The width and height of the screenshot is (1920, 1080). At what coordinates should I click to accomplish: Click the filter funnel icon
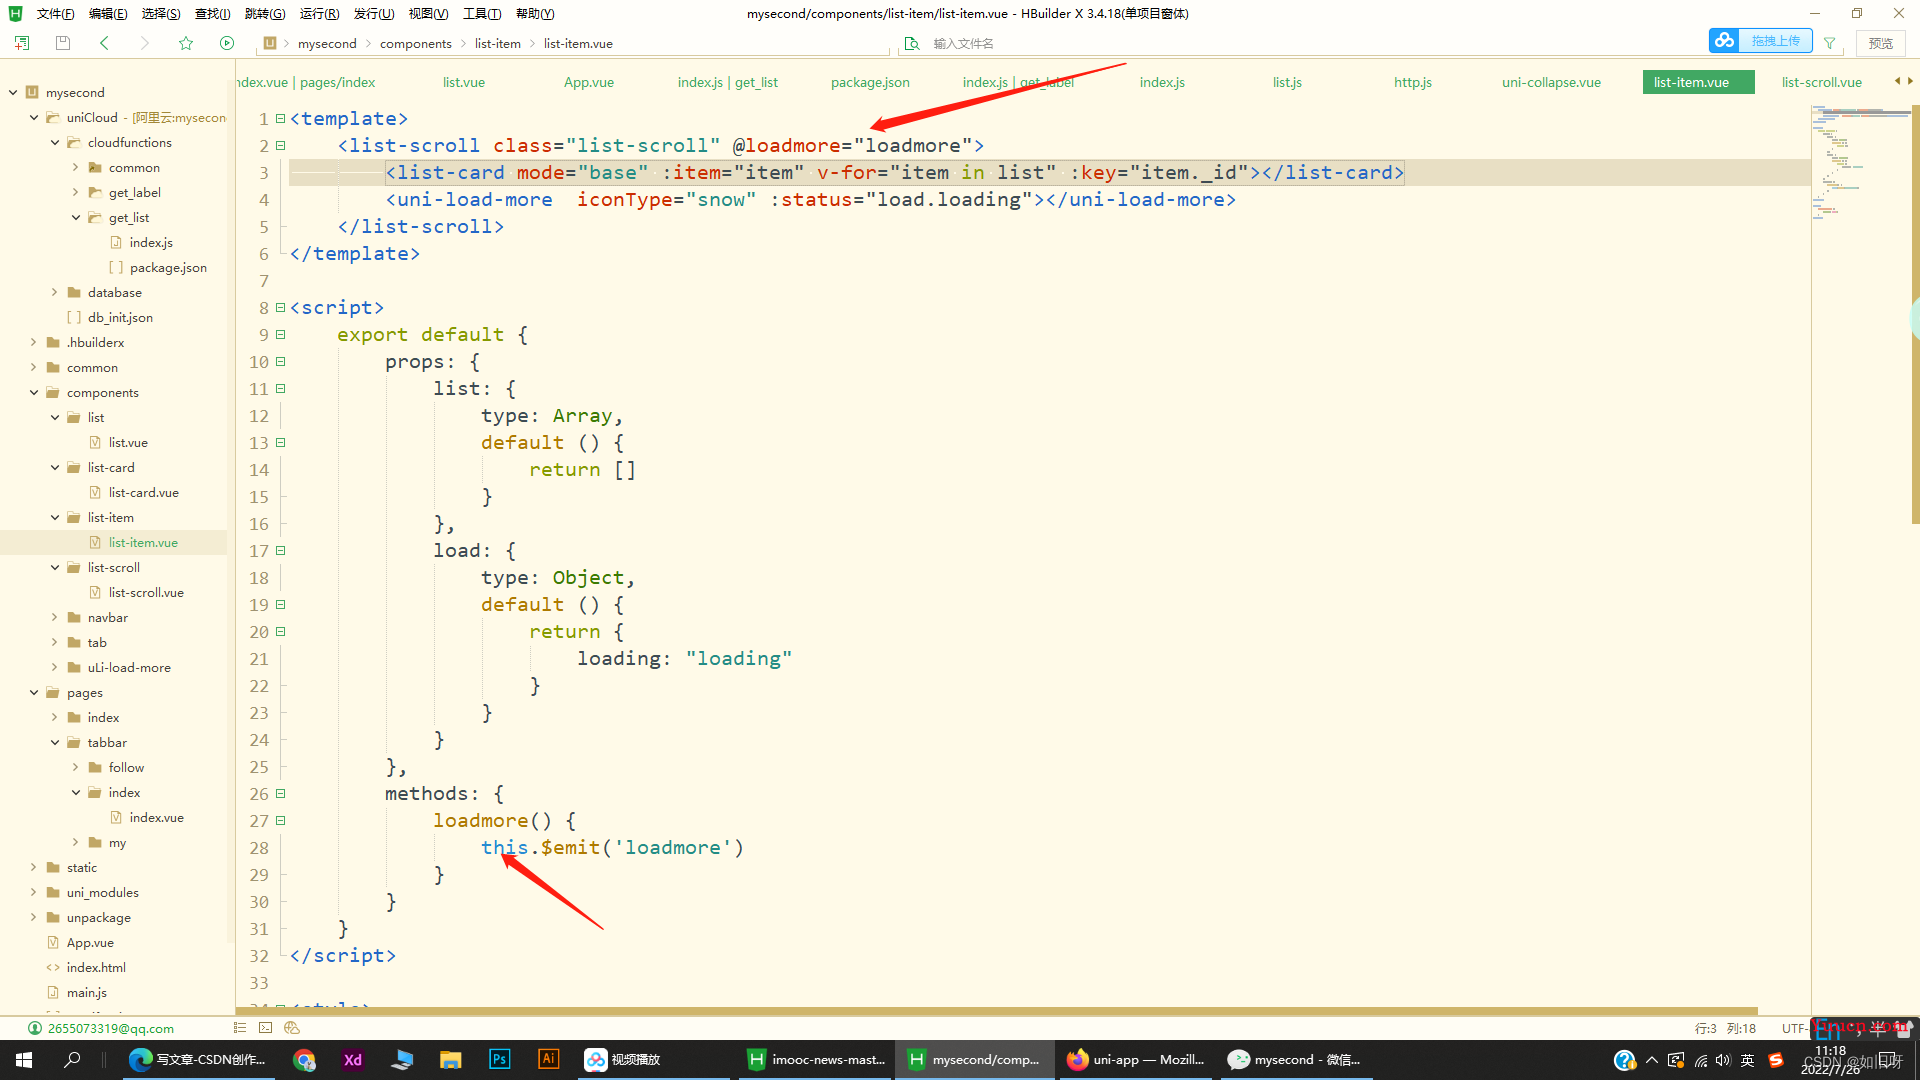(1829, 43)
